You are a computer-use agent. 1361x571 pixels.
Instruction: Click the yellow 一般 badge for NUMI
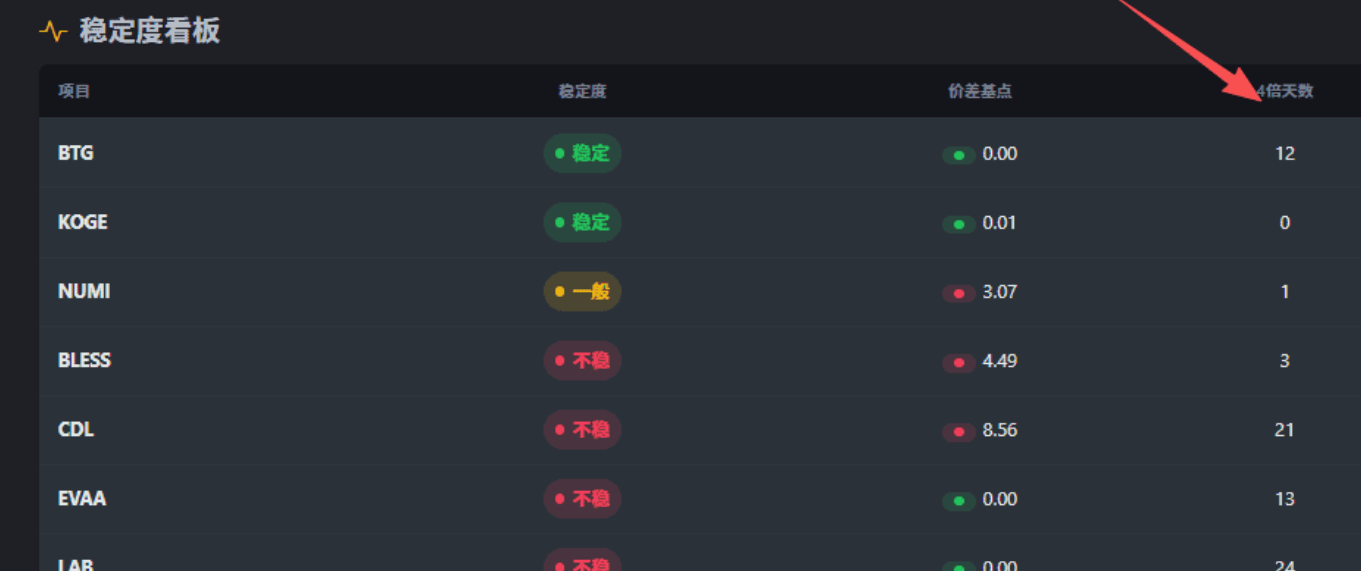pyautogui.click(x=582, y=292)
